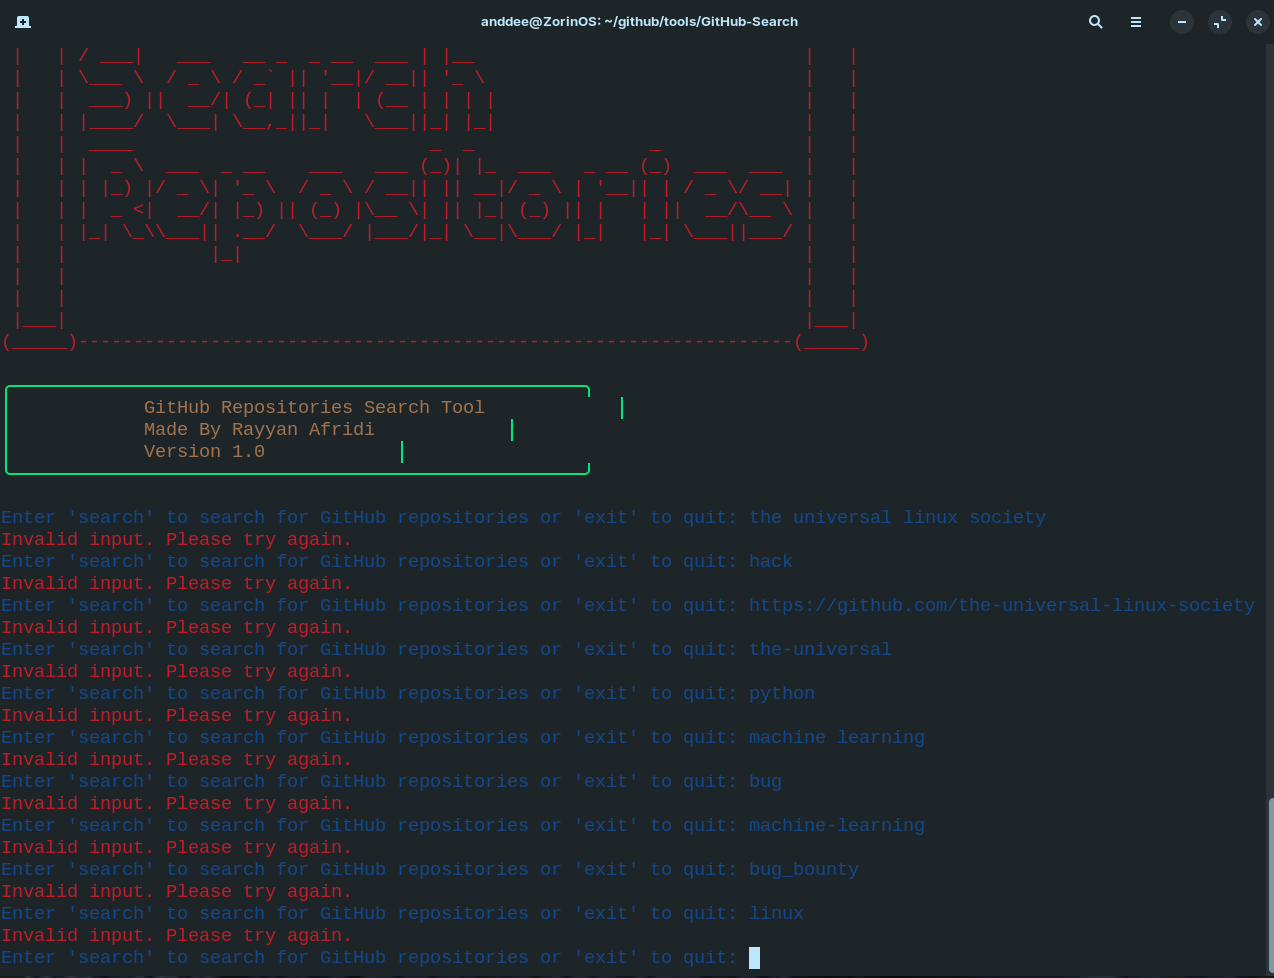Screen dimensions: 1274x978
Task: Click 'Version 1.0' text
Action: [204, 451]
